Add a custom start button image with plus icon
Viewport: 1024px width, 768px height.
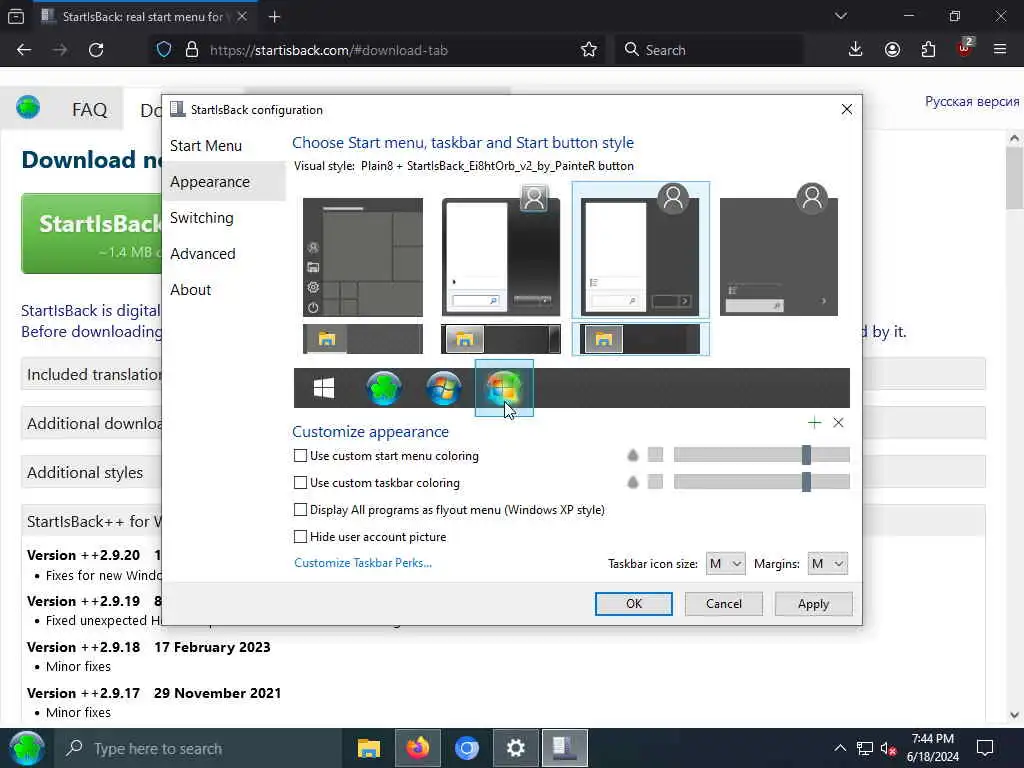coord(814,423)
